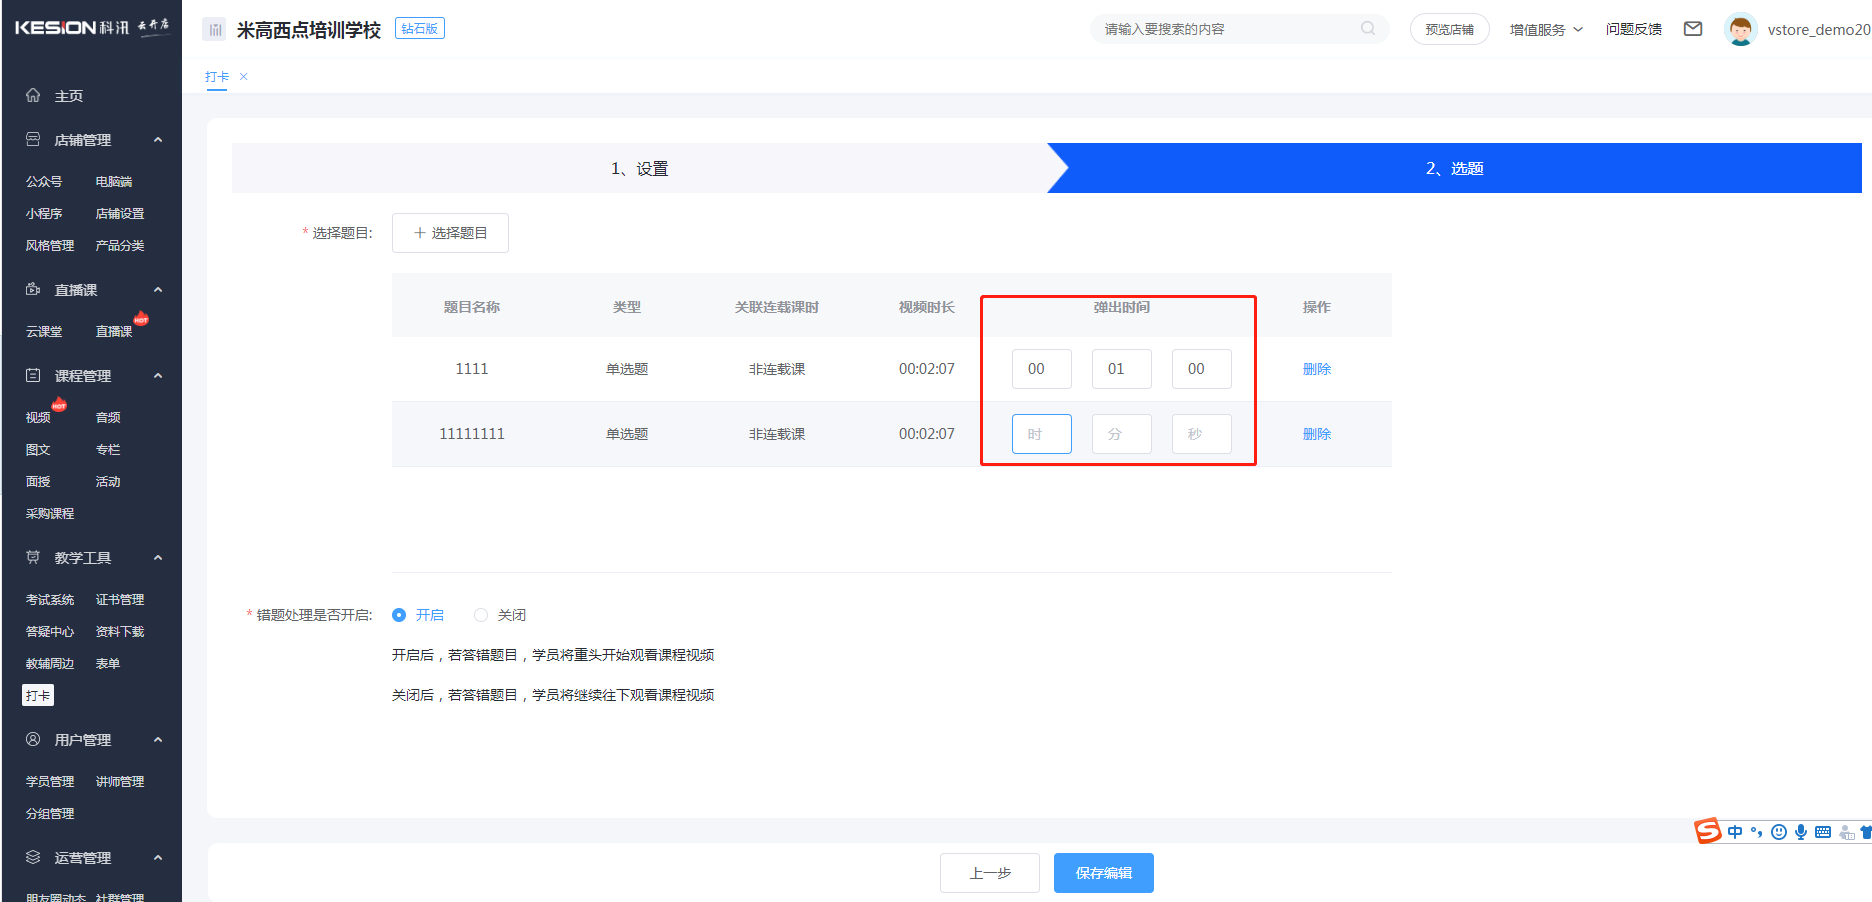The height and width of the screenshot is (902, 1872).
Task: Collapse the 店铺管理 sidebar section
Action: point(158,140)
